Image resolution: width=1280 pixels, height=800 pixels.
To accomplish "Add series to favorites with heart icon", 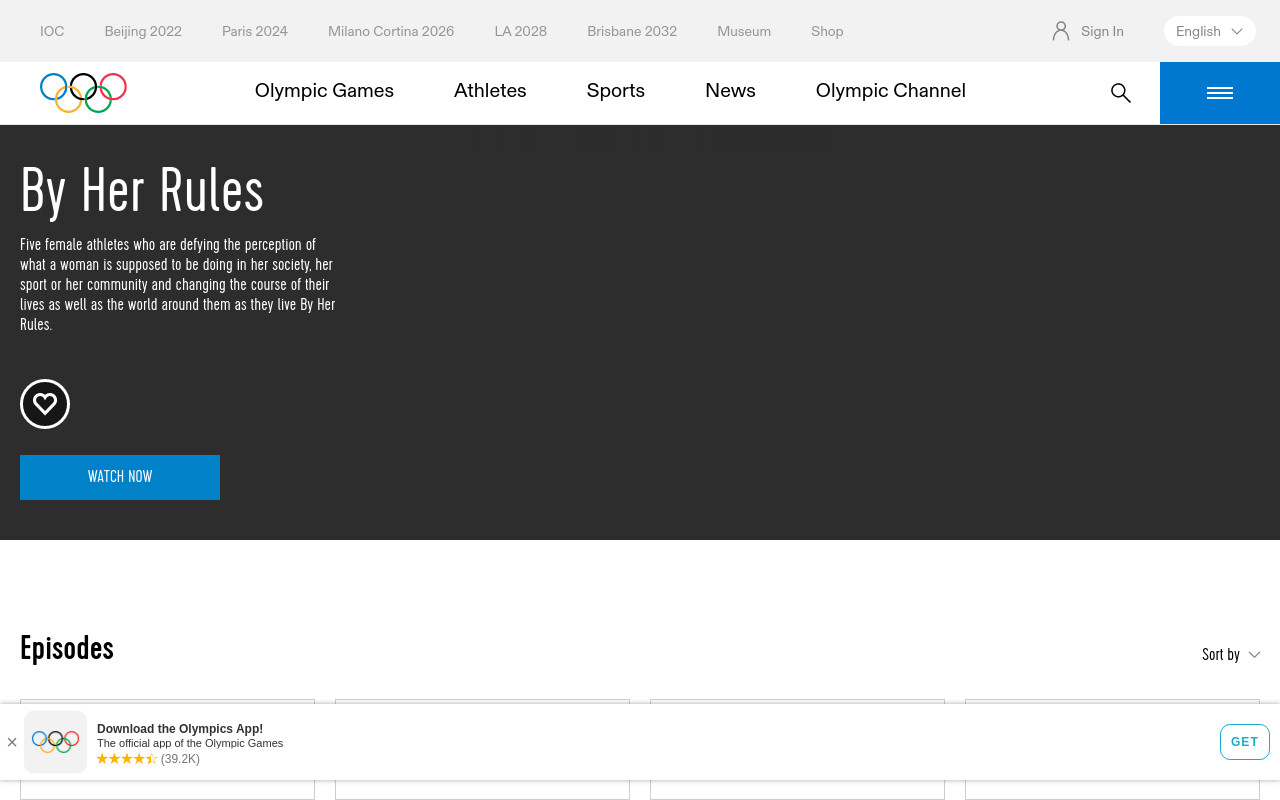I will (x=45, y=404).
